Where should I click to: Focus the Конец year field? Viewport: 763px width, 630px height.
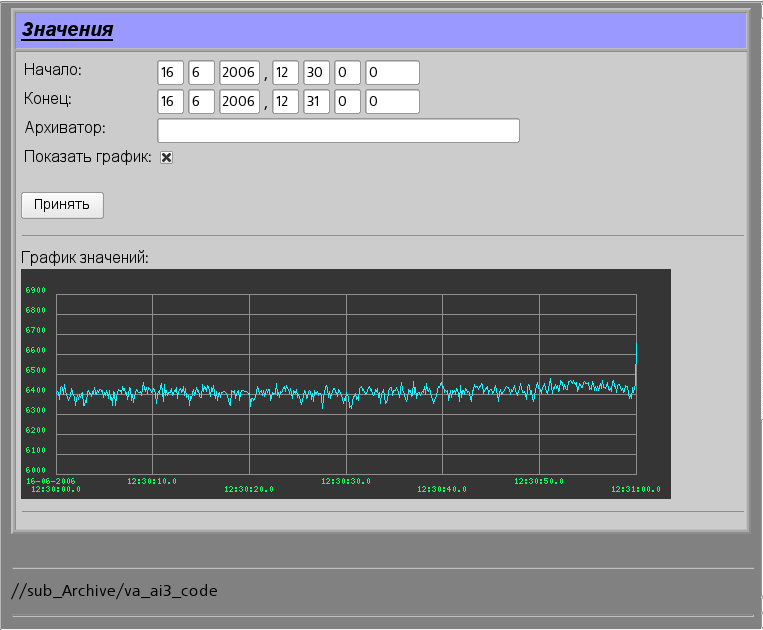tap(239, 102)
